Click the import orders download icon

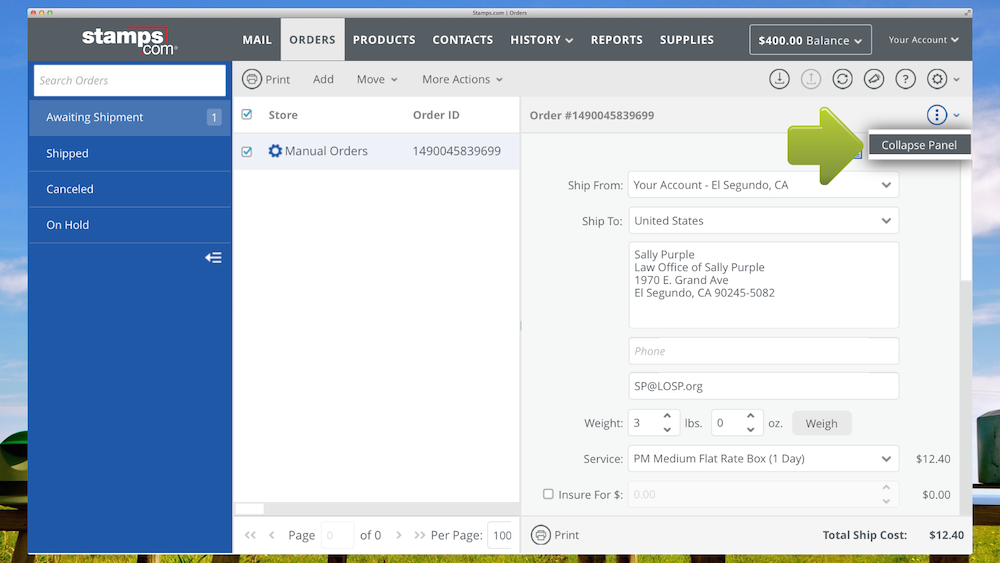tap(778, 79)
